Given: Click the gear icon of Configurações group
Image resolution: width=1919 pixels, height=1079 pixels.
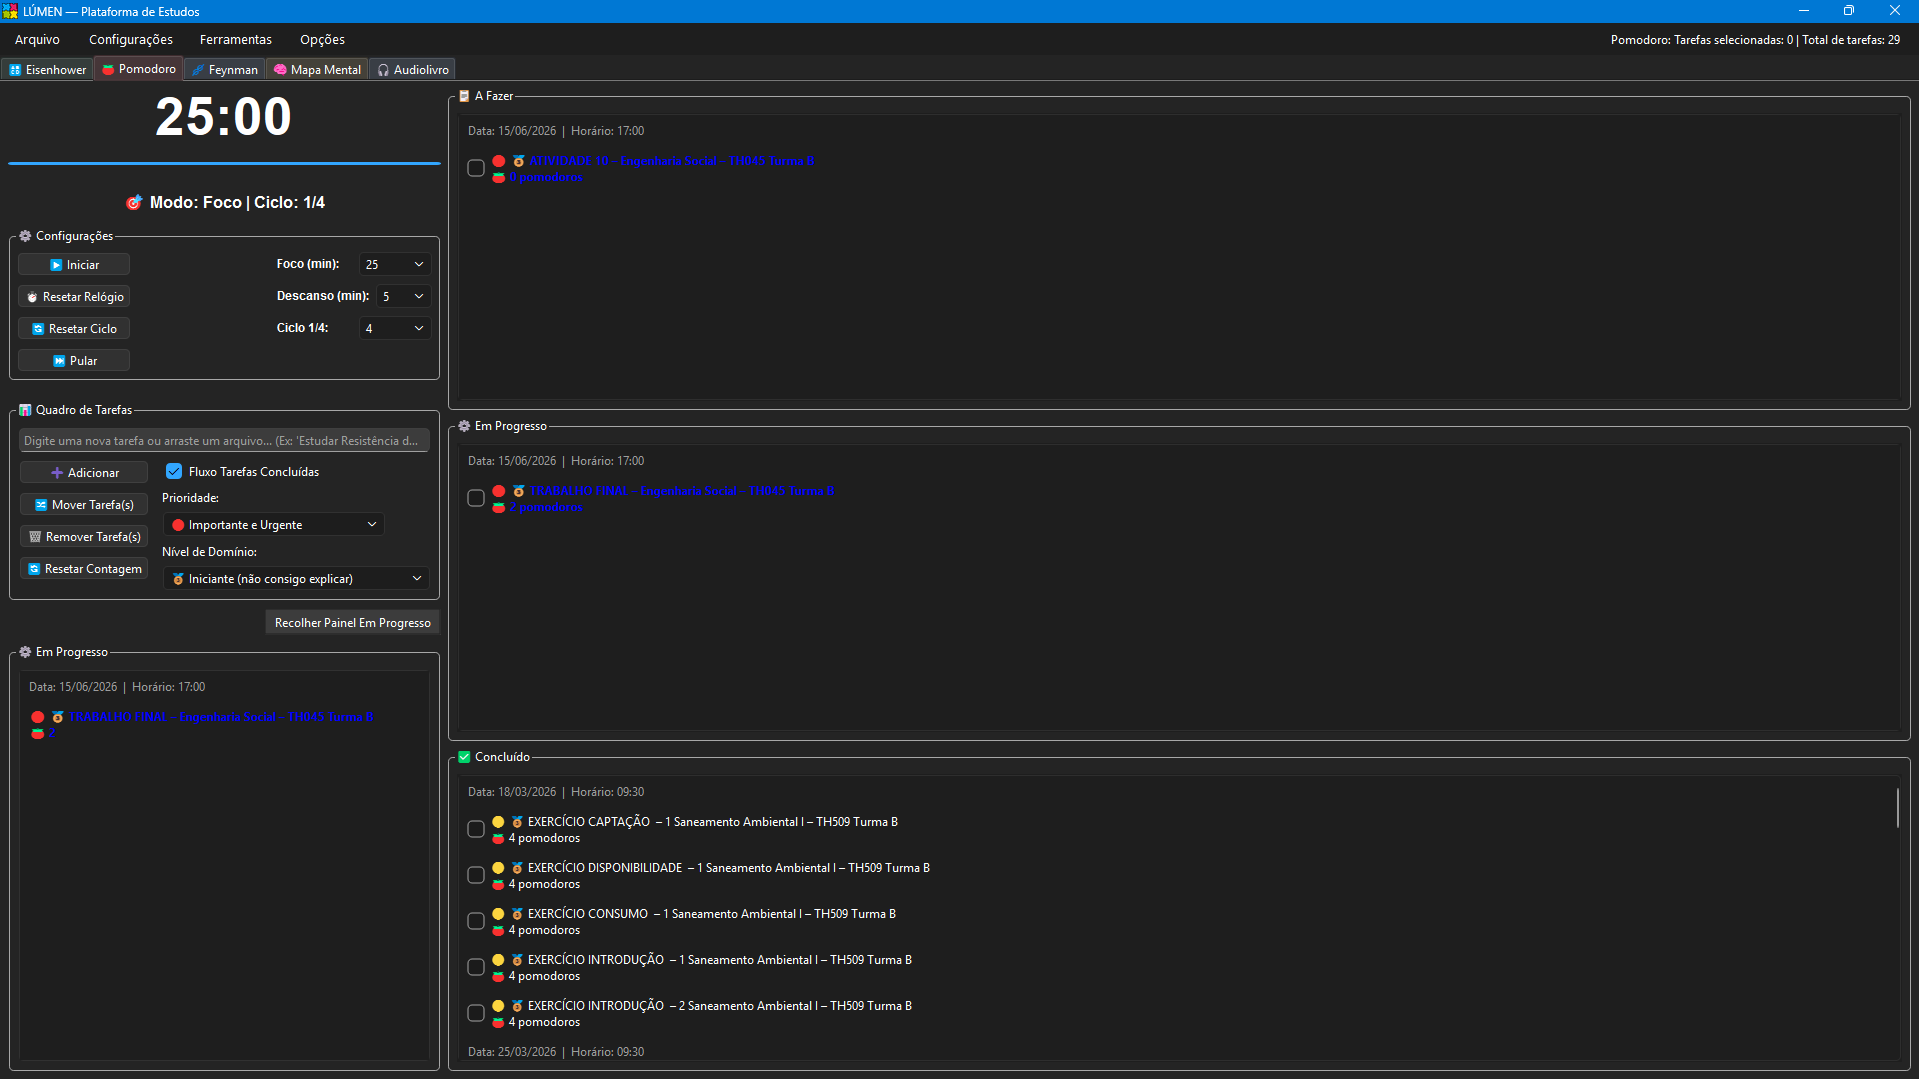Looking at the screenshot, I should click(x=25, y=236).
